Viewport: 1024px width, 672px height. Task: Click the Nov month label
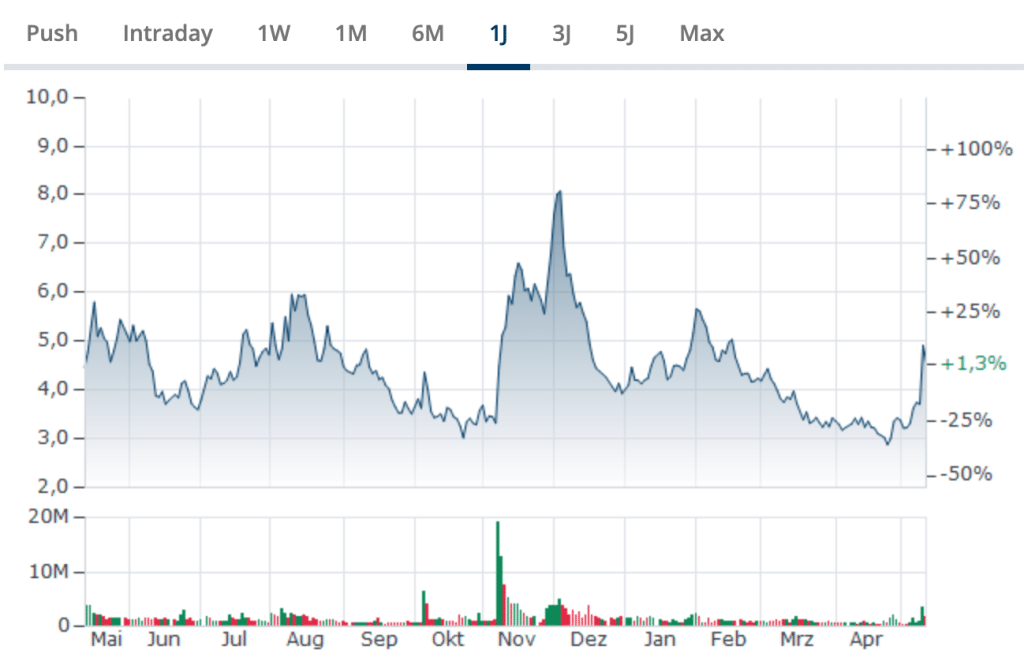[517, 639]
